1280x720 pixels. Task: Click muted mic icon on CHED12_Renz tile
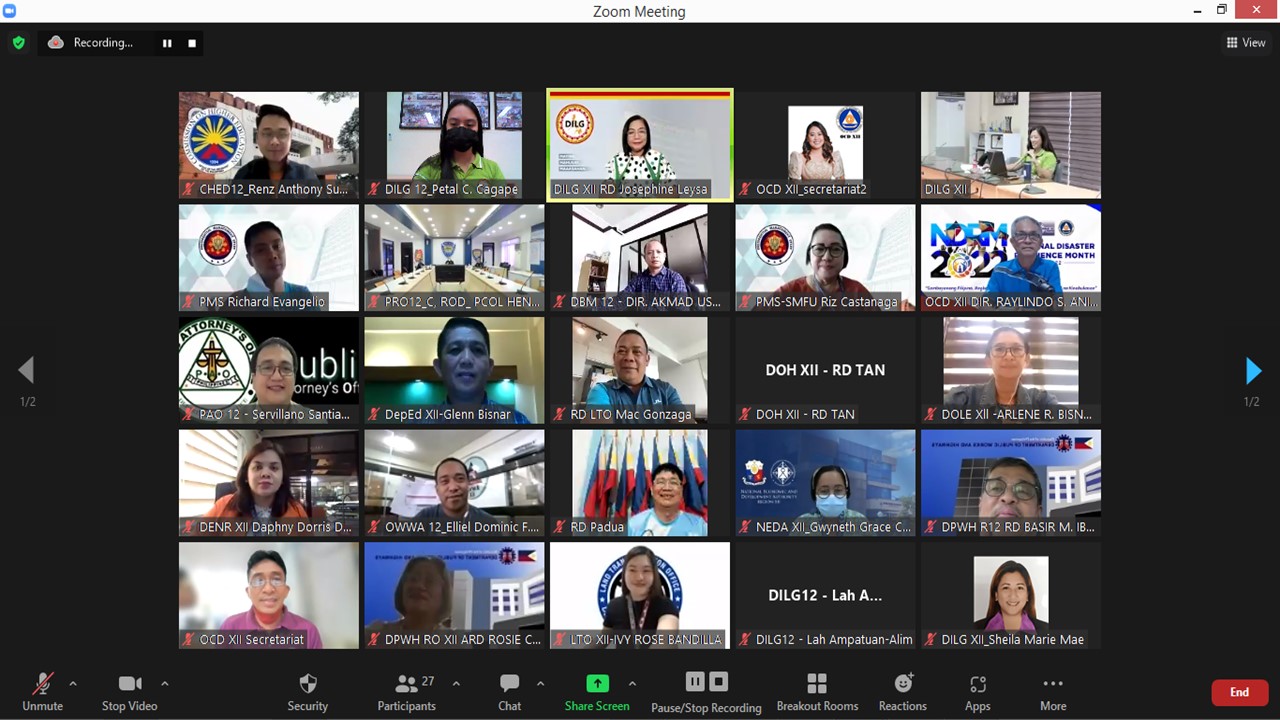(189, 189)
